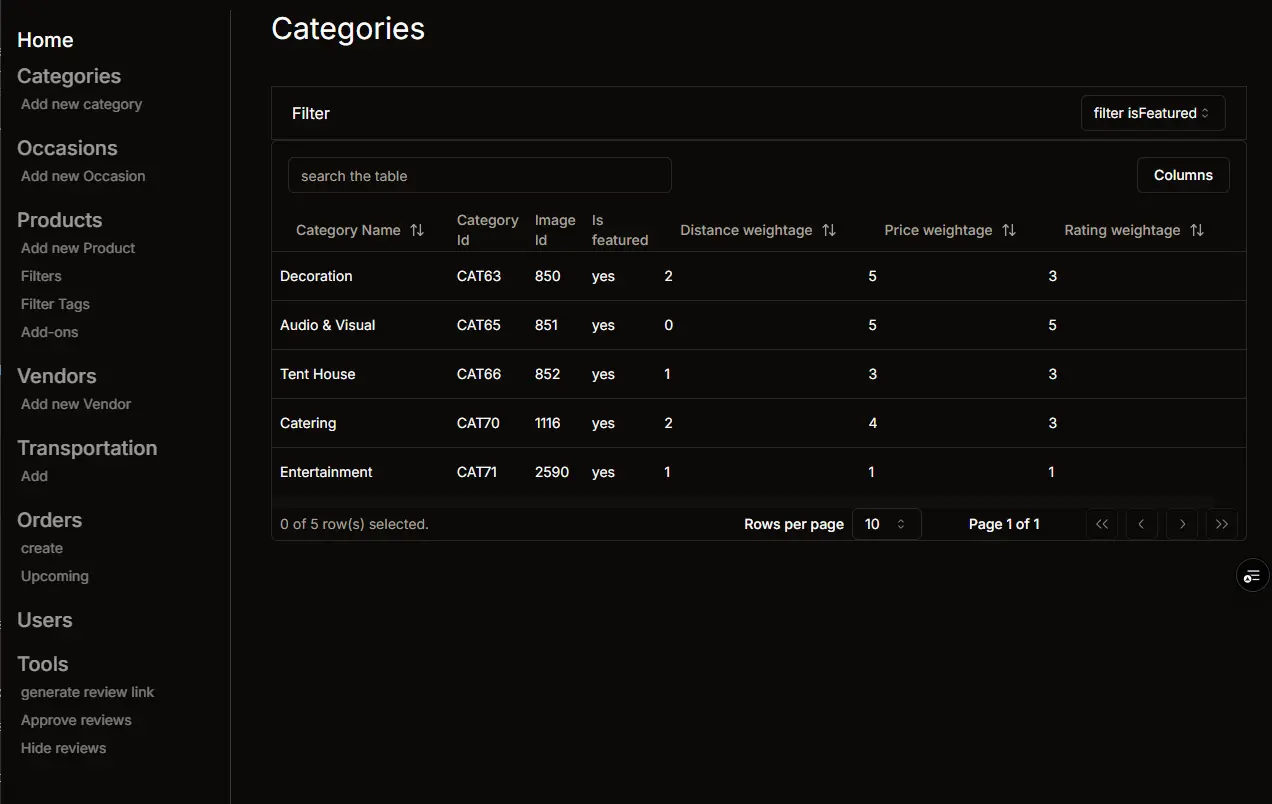This screenshot has width=1272, height=804.
Task: Click the floating settings icon at right edge
Action: pos(1252,576)
